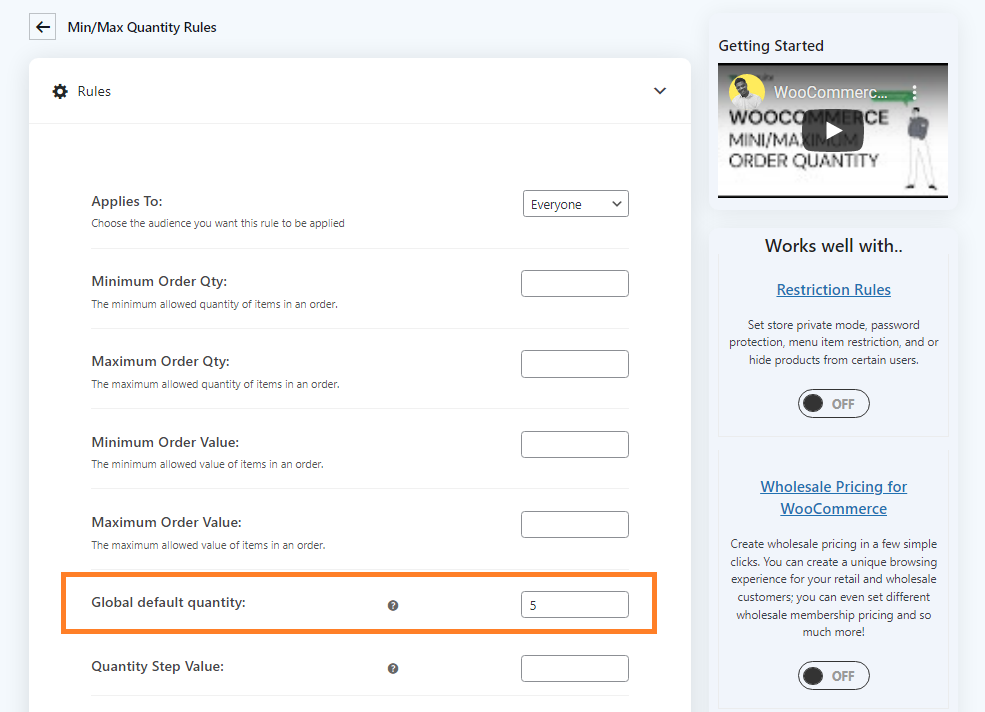Click the 'Rules' panel title

94,91
